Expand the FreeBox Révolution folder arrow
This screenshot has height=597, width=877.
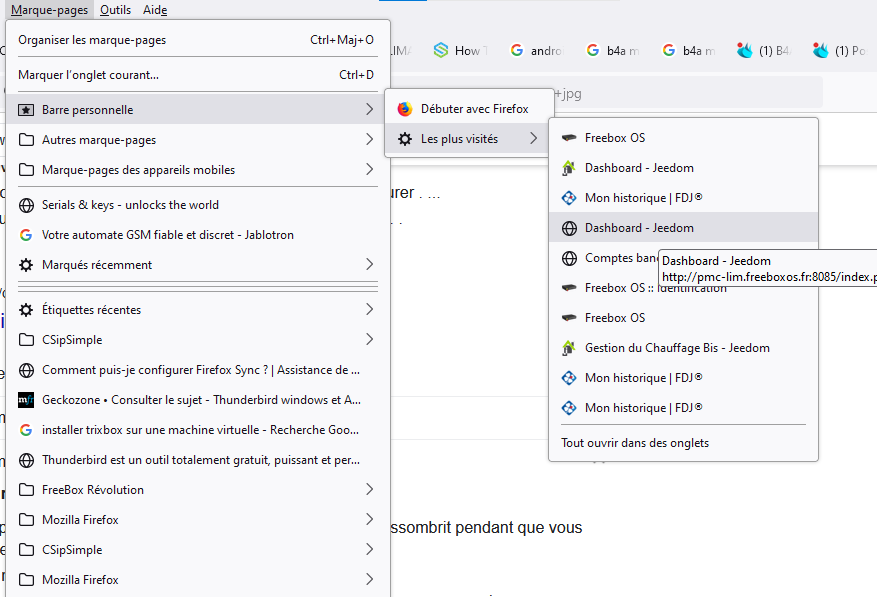click(x=369, y=490)
